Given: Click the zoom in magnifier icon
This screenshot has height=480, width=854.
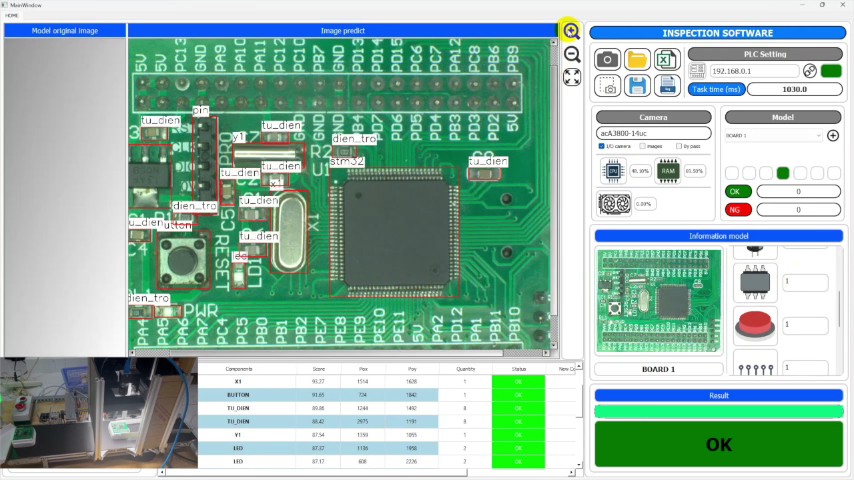Looking at the screenshot, I should (x=571, y=31).
